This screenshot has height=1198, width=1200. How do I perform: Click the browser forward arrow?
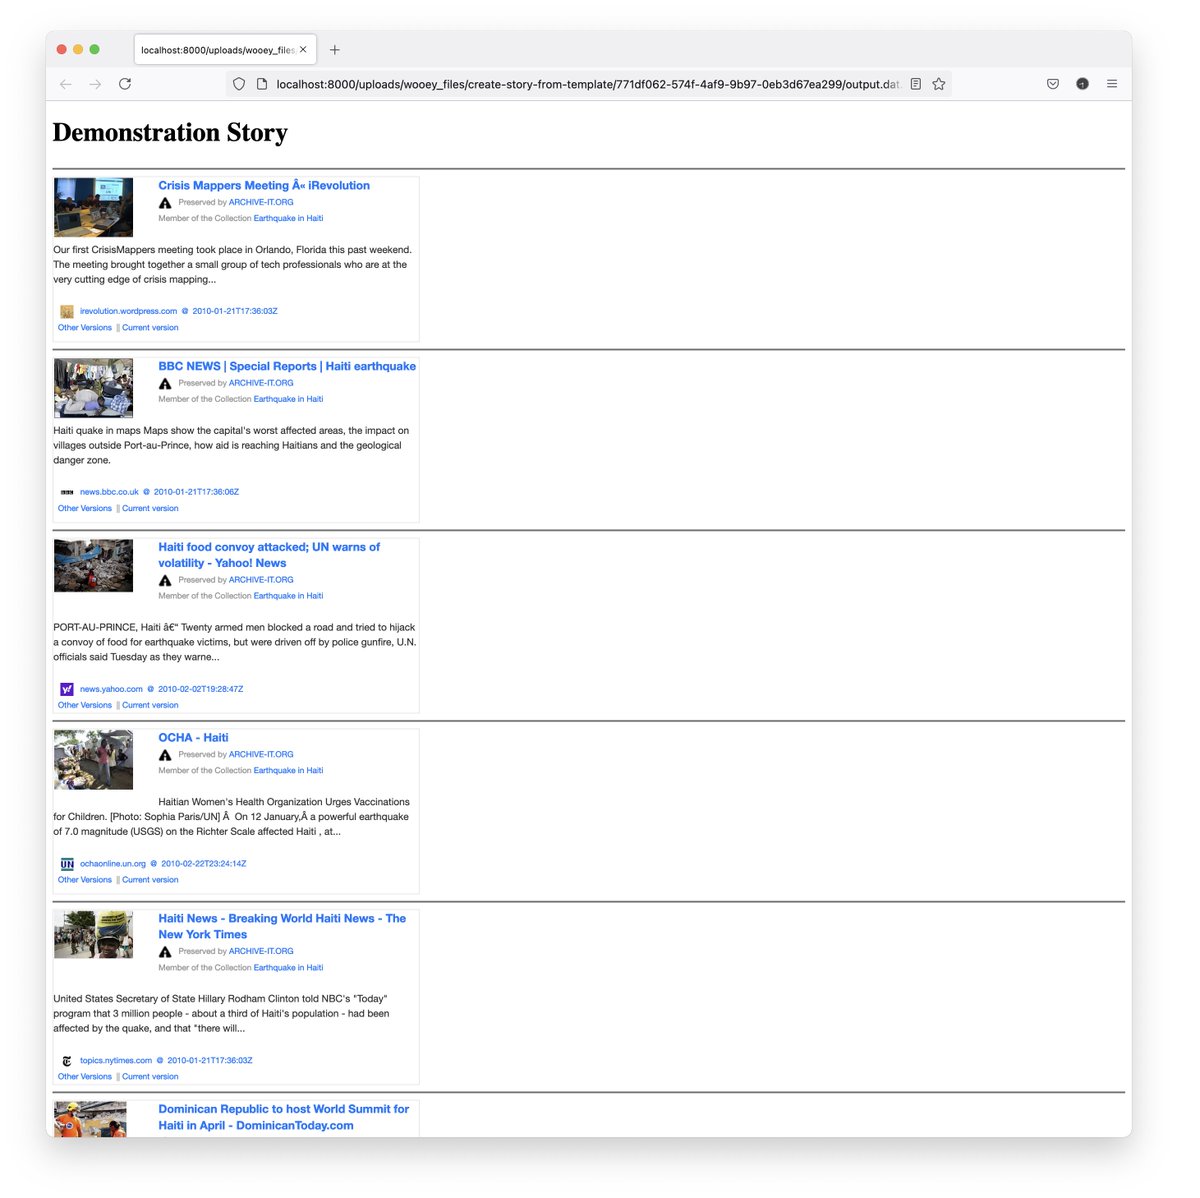point(95,84)
